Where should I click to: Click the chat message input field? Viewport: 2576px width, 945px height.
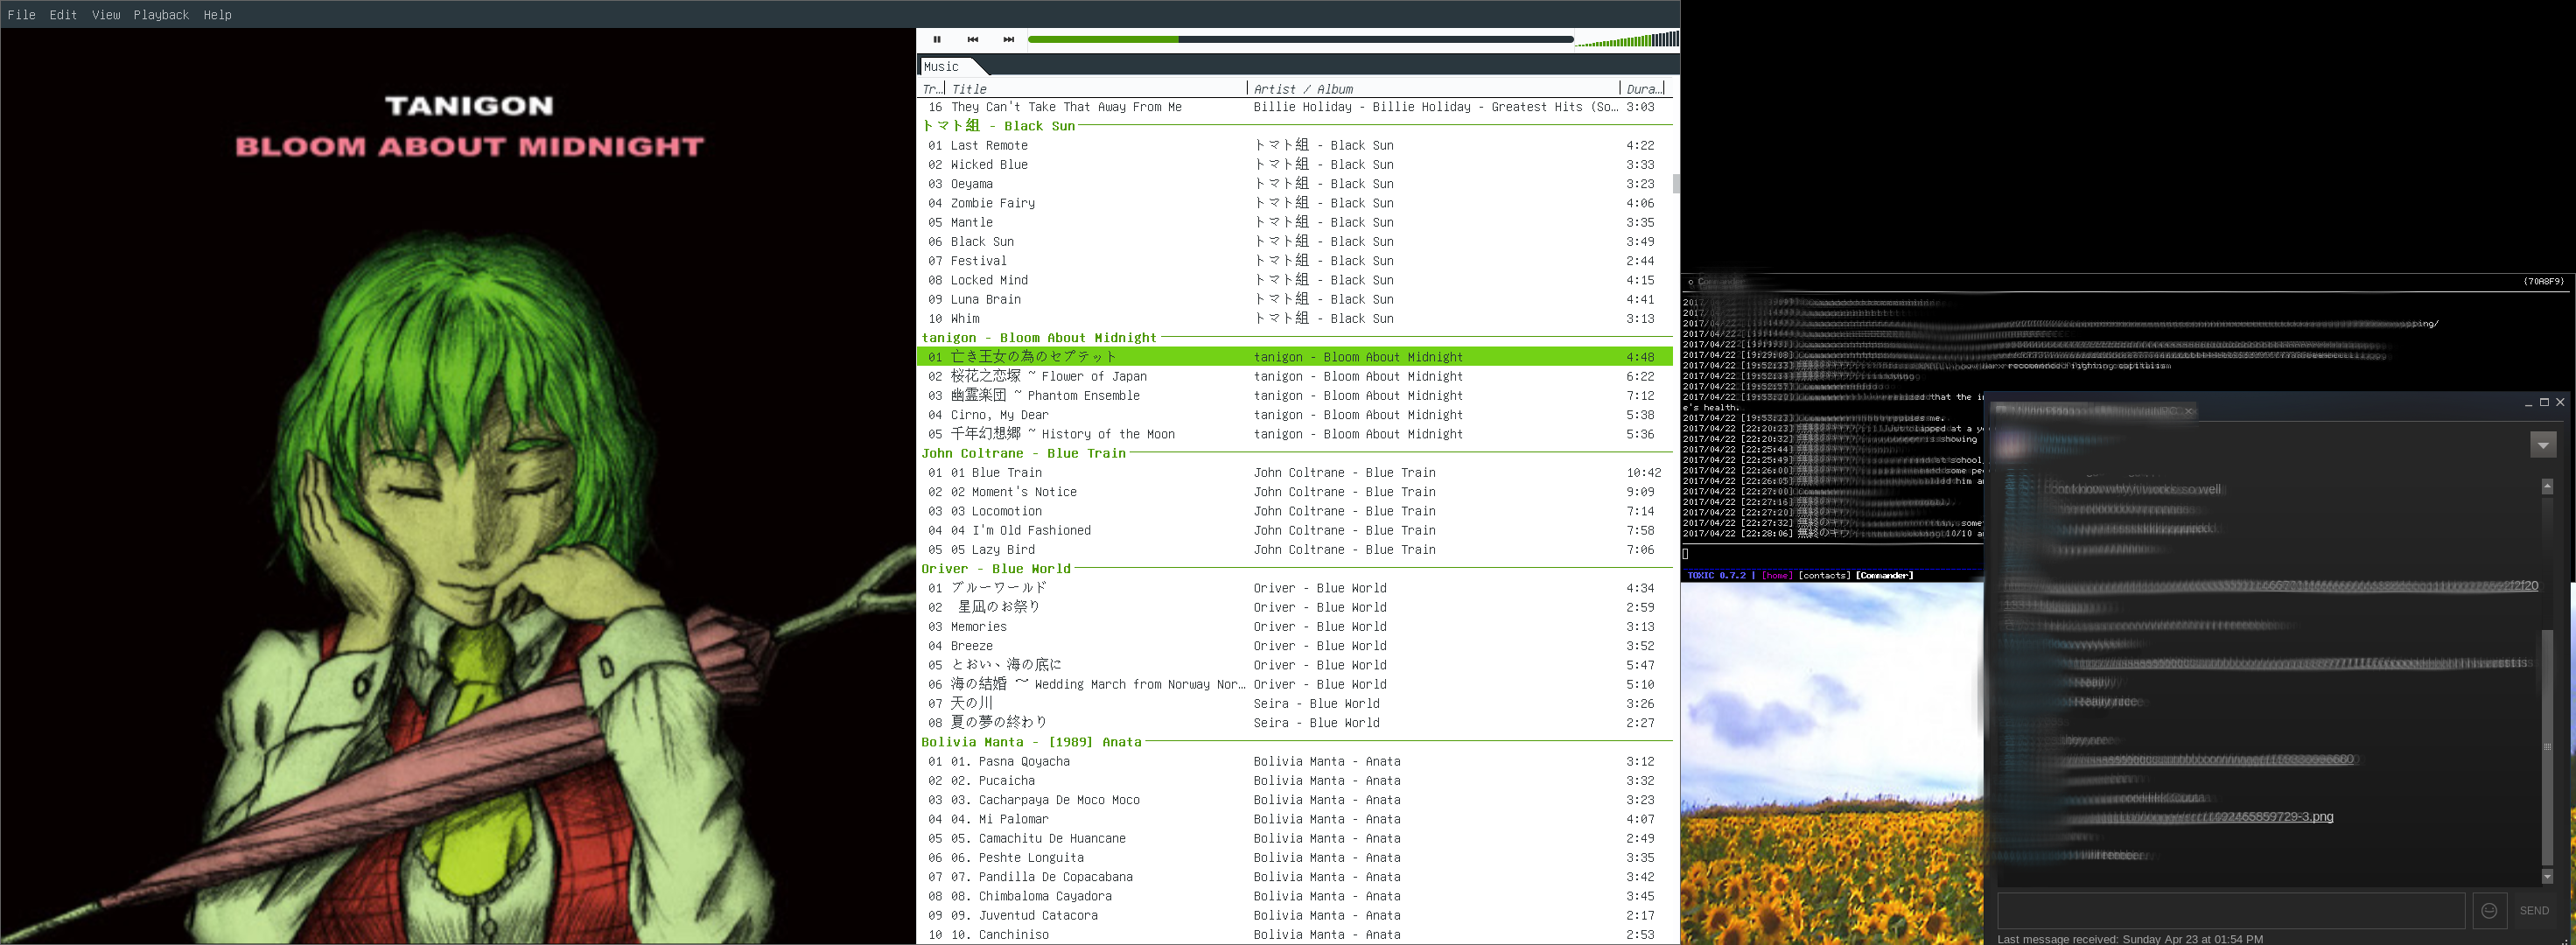tap(2230, 910)
